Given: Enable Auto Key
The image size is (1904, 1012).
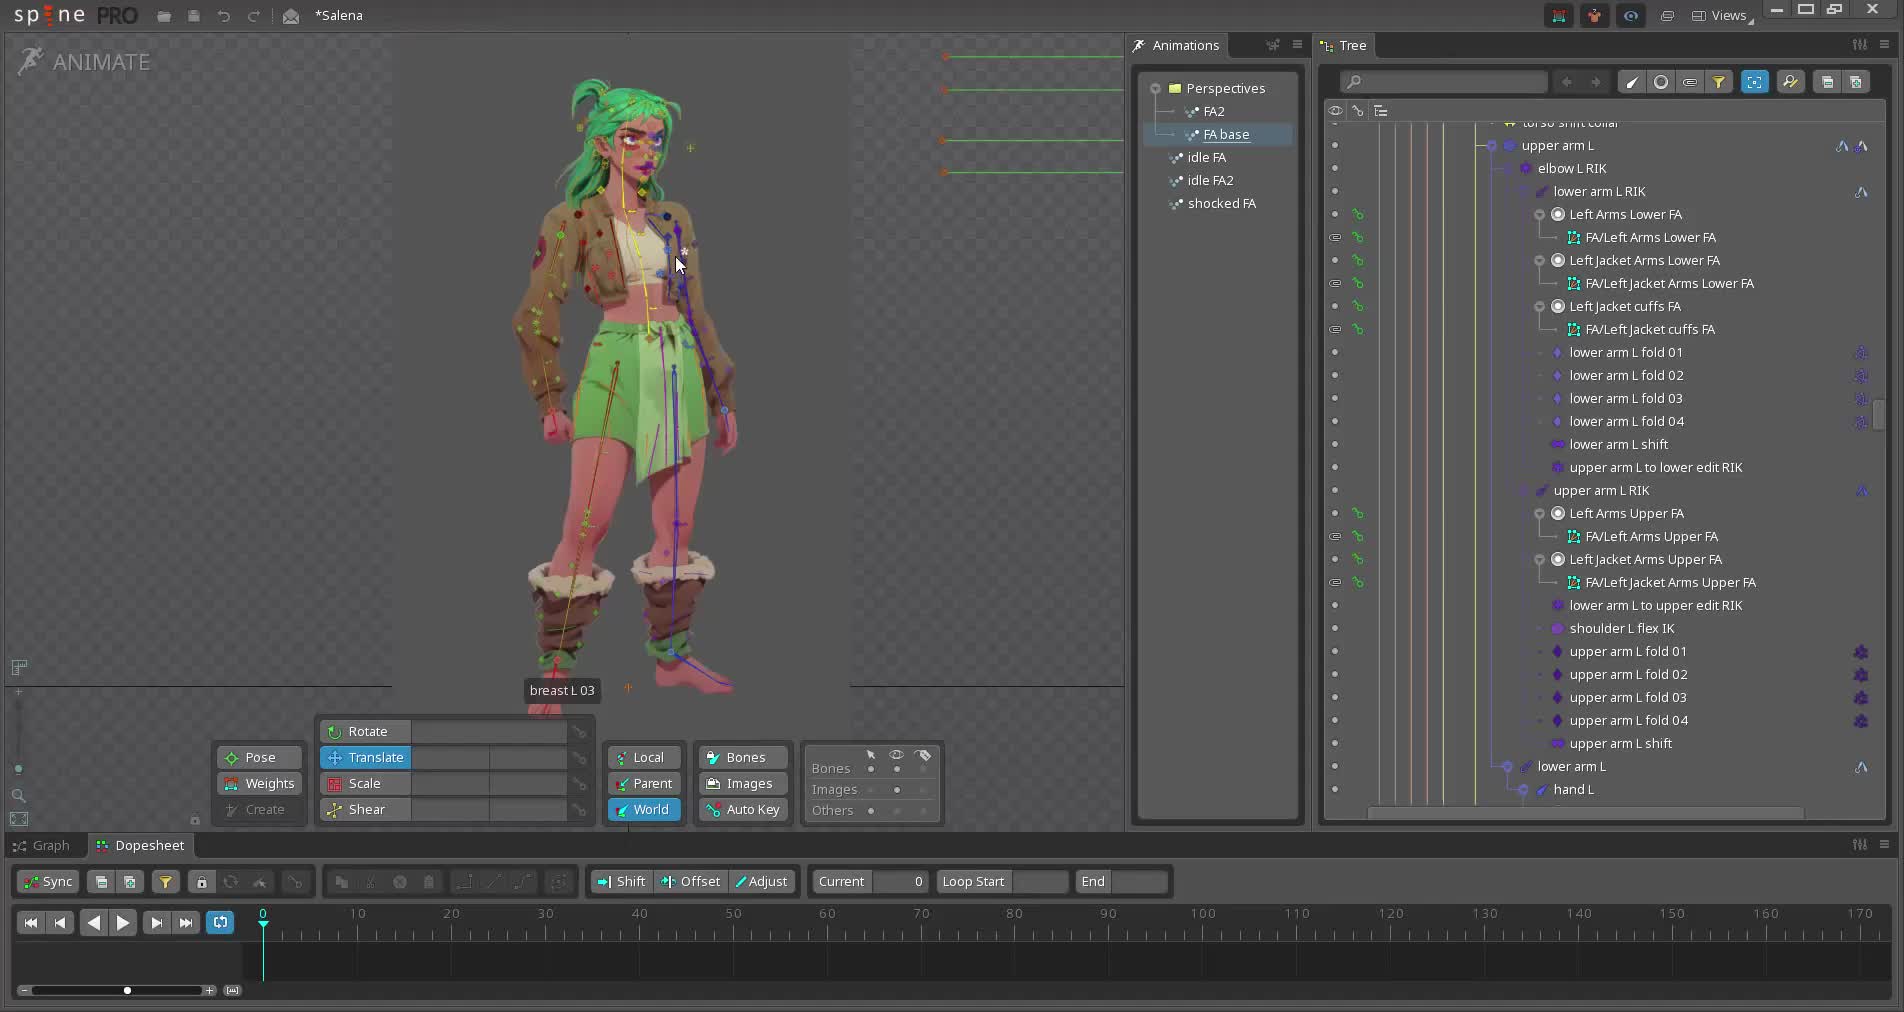Looking at the screenshot, I should [743, 810].
